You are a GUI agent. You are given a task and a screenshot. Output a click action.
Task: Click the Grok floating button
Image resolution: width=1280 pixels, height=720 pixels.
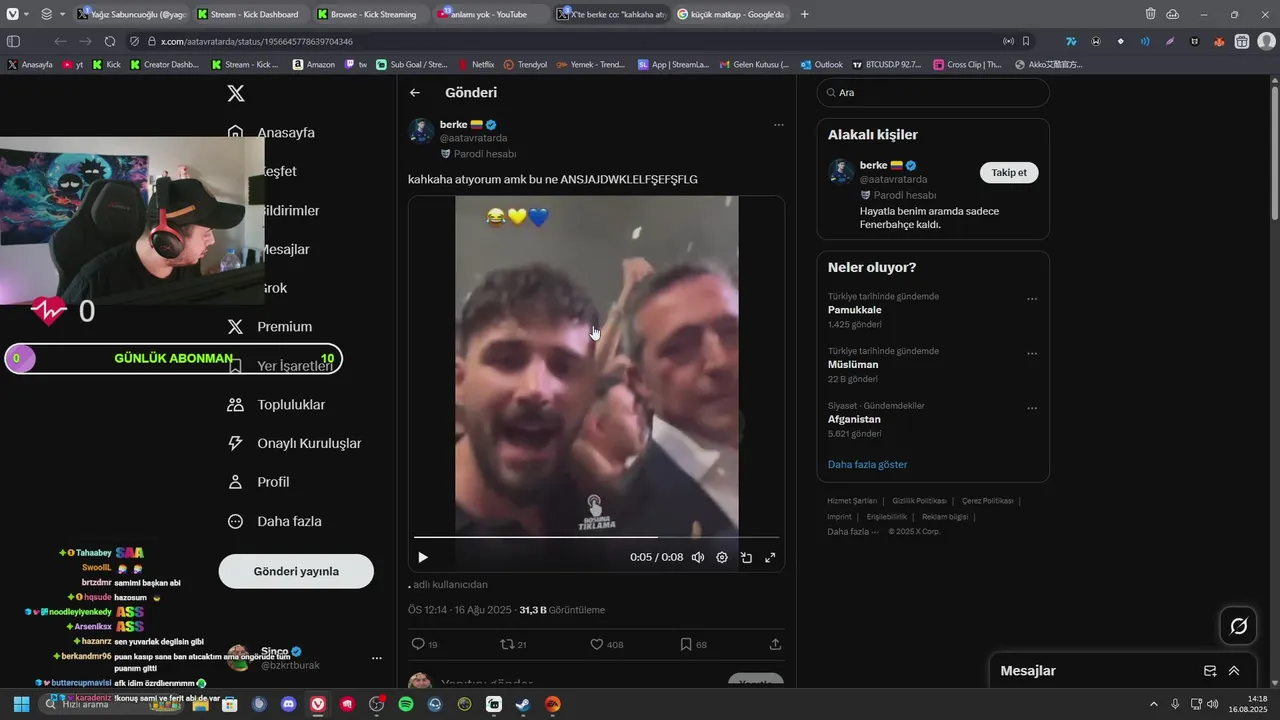1238,626
